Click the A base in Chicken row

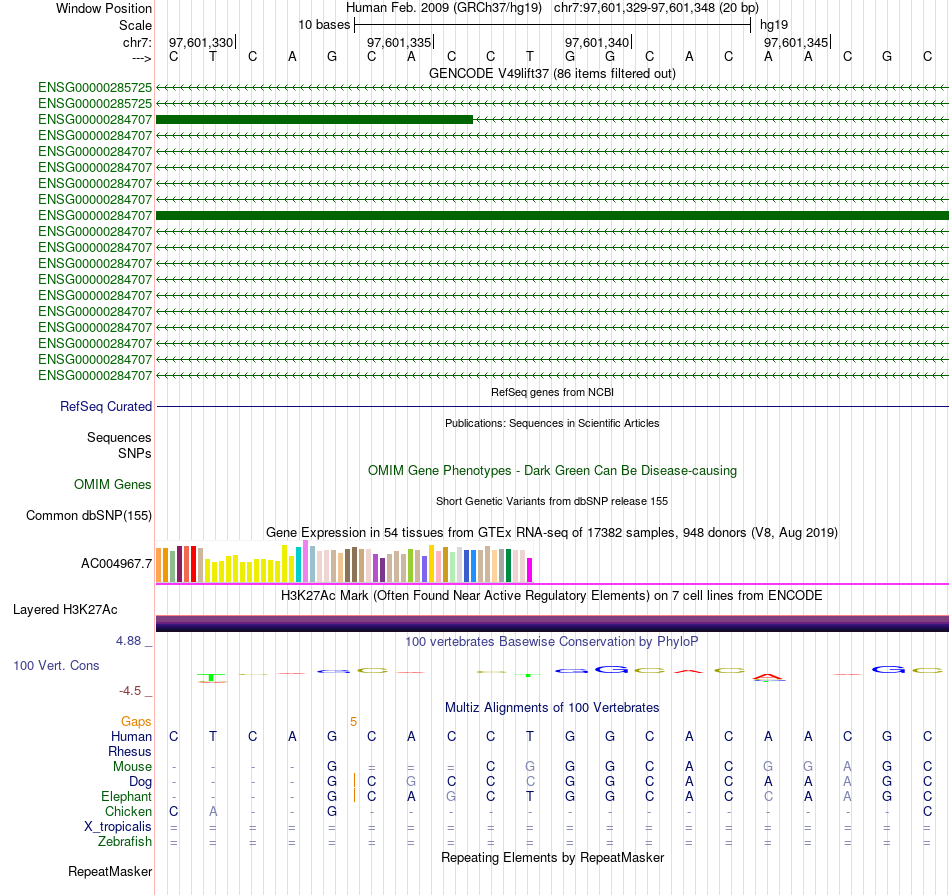[213, 811]
